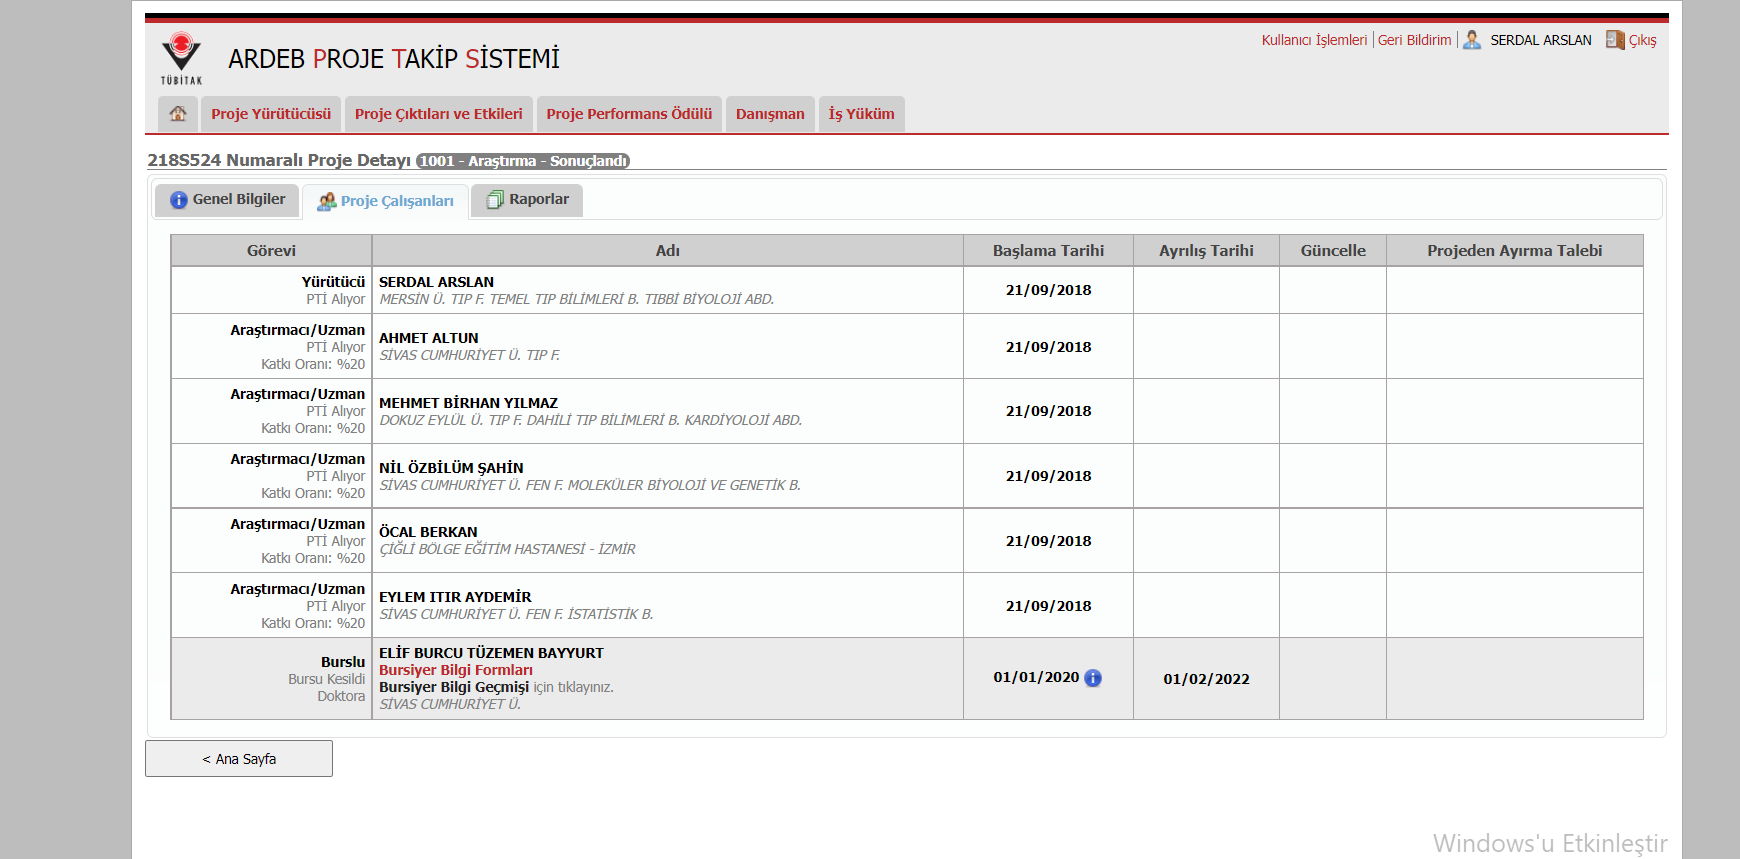Select NİL ÖZBİLÜM ŞAHİN name
Screen dimensions: 1740x859
(451, 468)
